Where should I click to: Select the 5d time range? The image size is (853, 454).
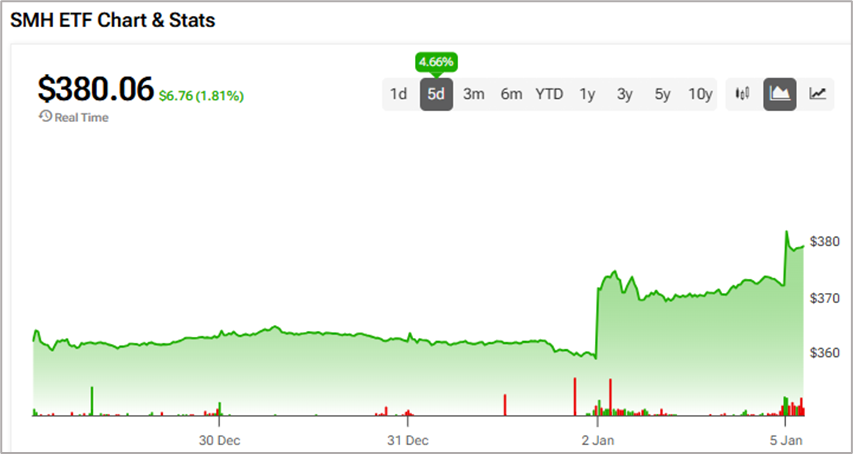click(x=436, y=94)
